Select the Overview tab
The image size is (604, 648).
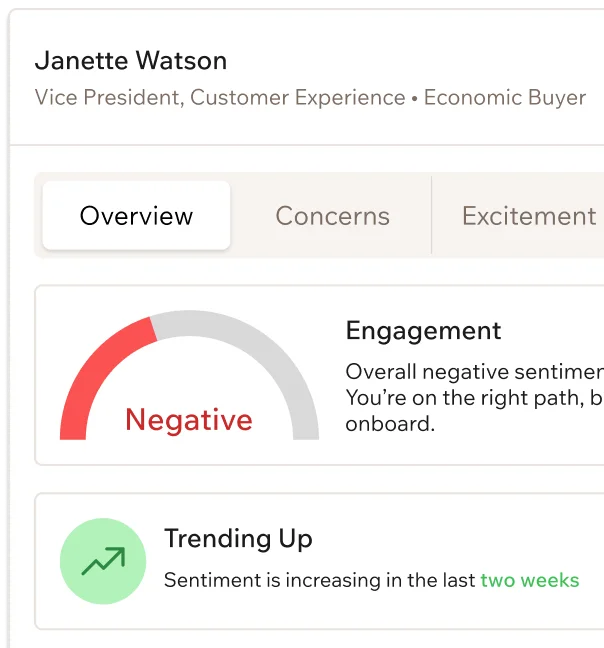pyautogui.click(x=136, y=215)
